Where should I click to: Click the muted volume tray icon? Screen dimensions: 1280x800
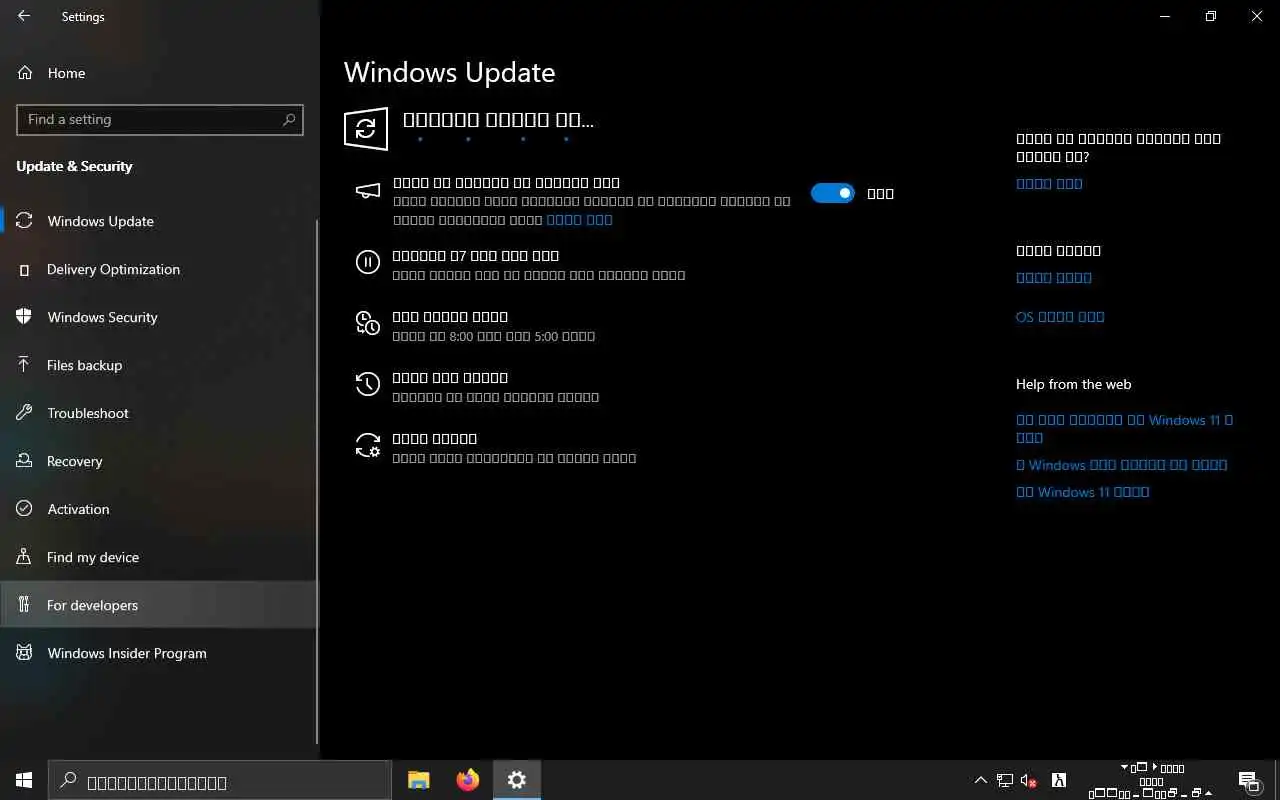pyautogui.click(x=1029, y=780)
